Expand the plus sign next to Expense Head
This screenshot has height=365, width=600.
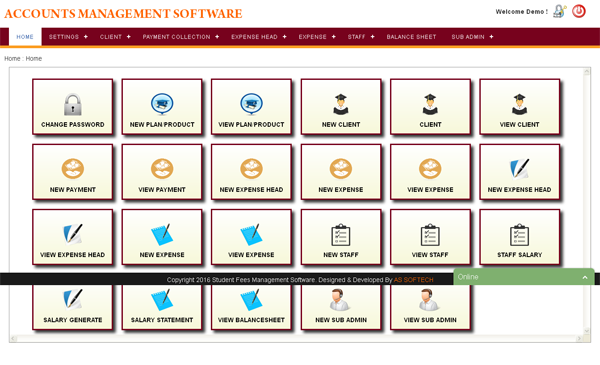pos(284,37)
